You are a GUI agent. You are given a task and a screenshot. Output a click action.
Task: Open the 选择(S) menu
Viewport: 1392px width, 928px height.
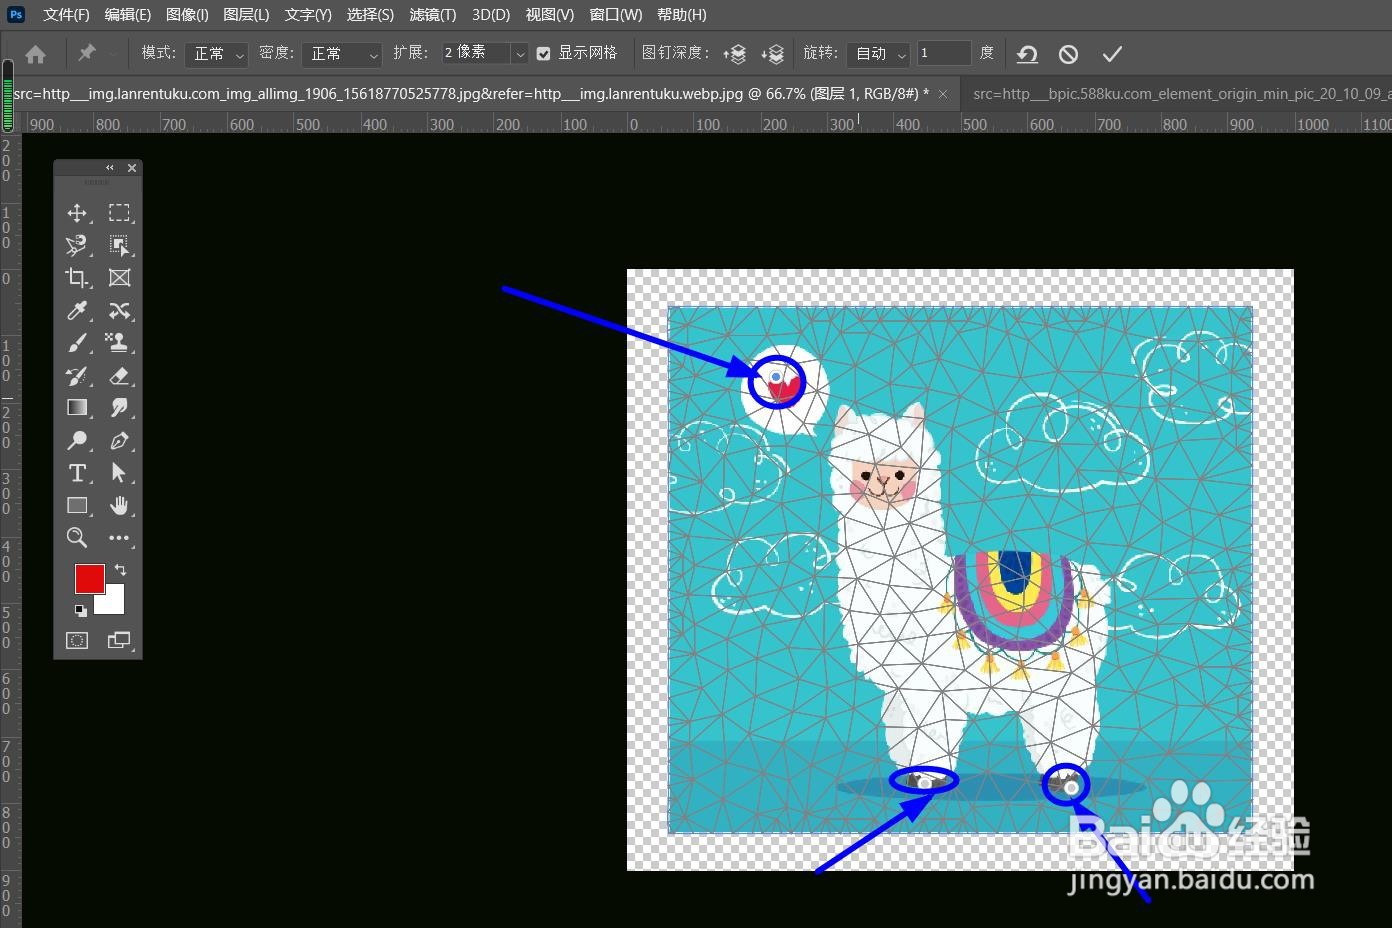370,14
